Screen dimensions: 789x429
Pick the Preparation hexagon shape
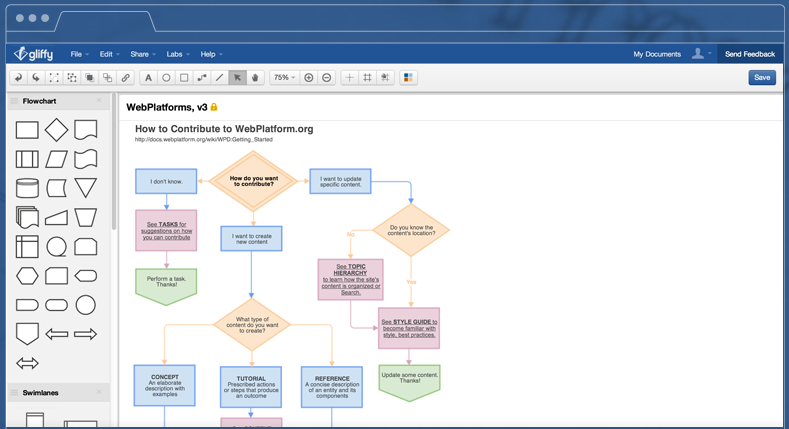pyautogui.click(x=27, y=276)
